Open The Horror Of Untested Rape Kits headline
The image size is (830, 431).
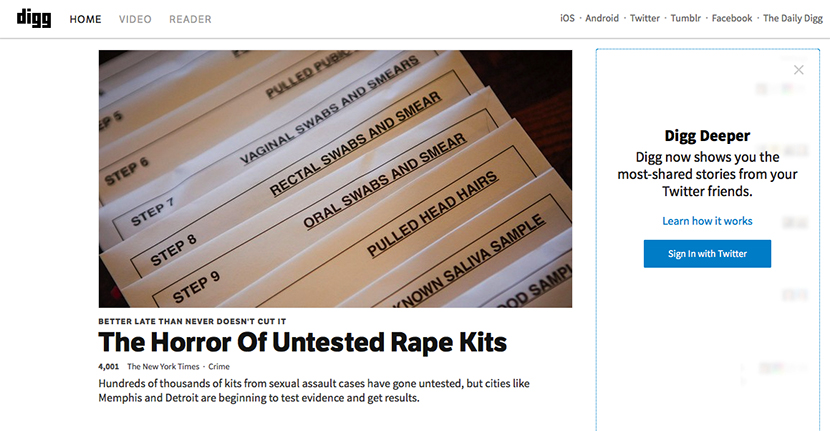(302, 342)
